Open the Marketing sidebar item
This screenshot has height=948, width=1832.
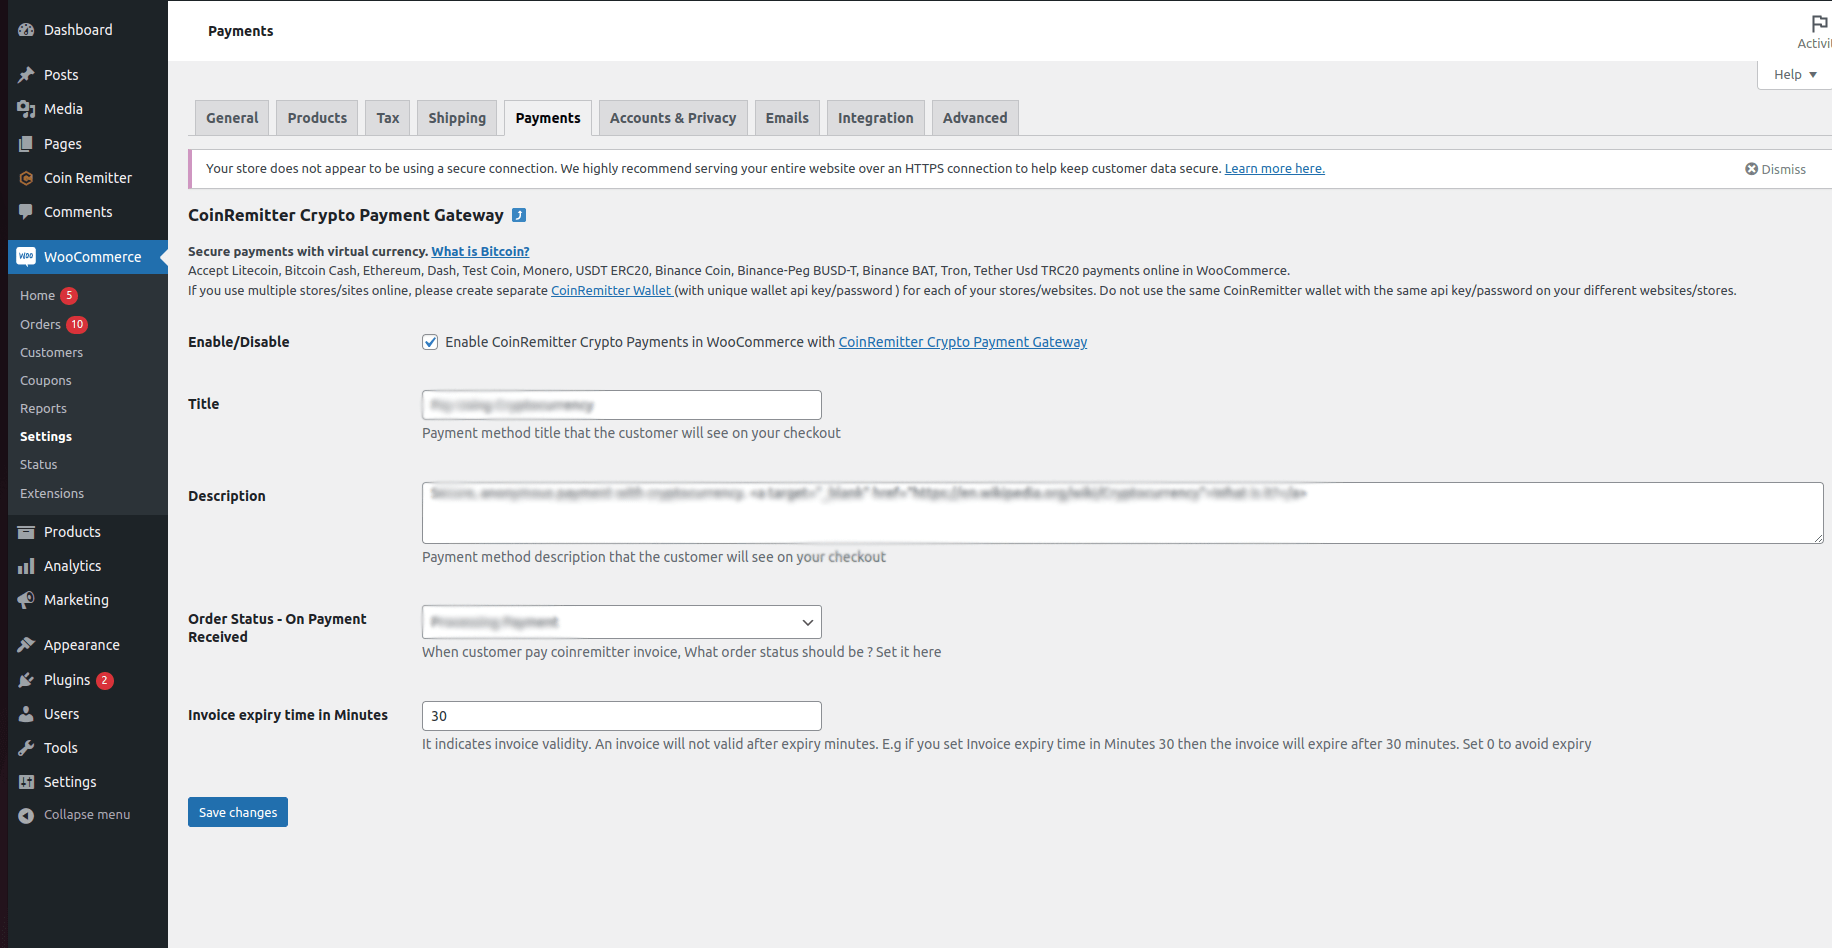[x=76, y=600]
